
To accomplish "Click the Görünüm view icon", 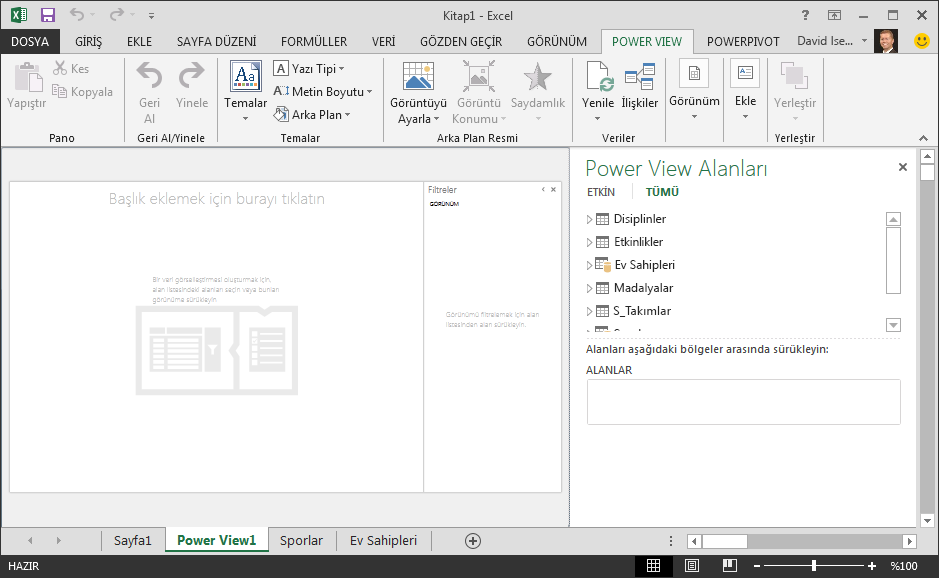I will (694, 73).
